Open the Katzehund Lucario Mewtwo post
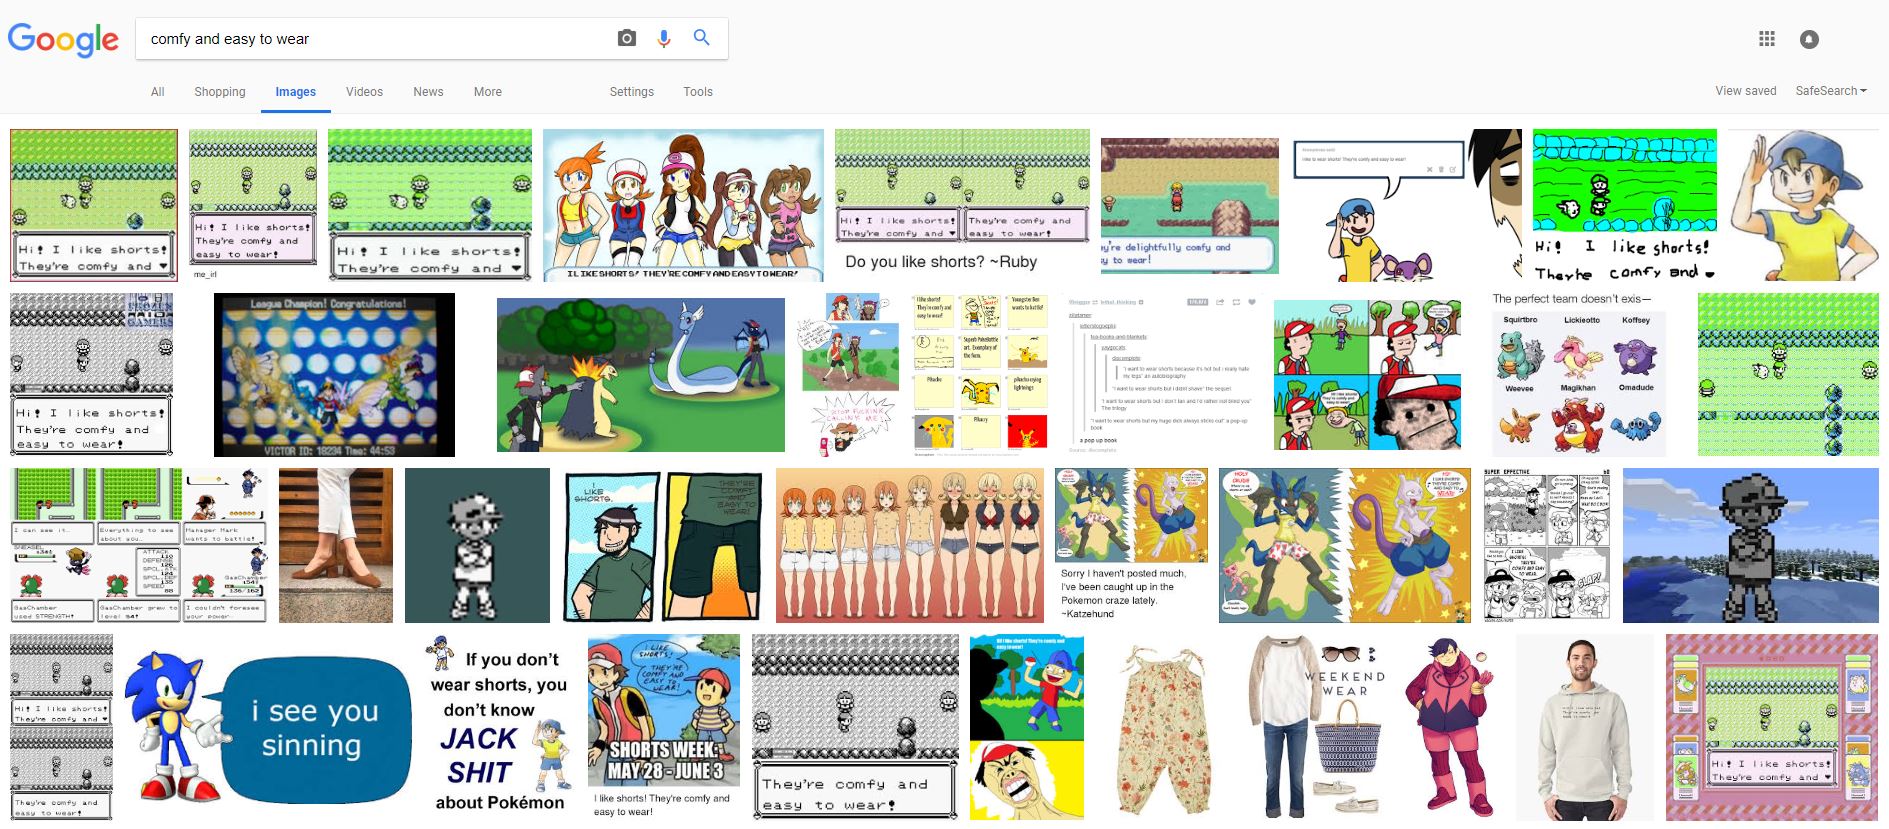1889x829 pixels. (x=1131, y=545)
